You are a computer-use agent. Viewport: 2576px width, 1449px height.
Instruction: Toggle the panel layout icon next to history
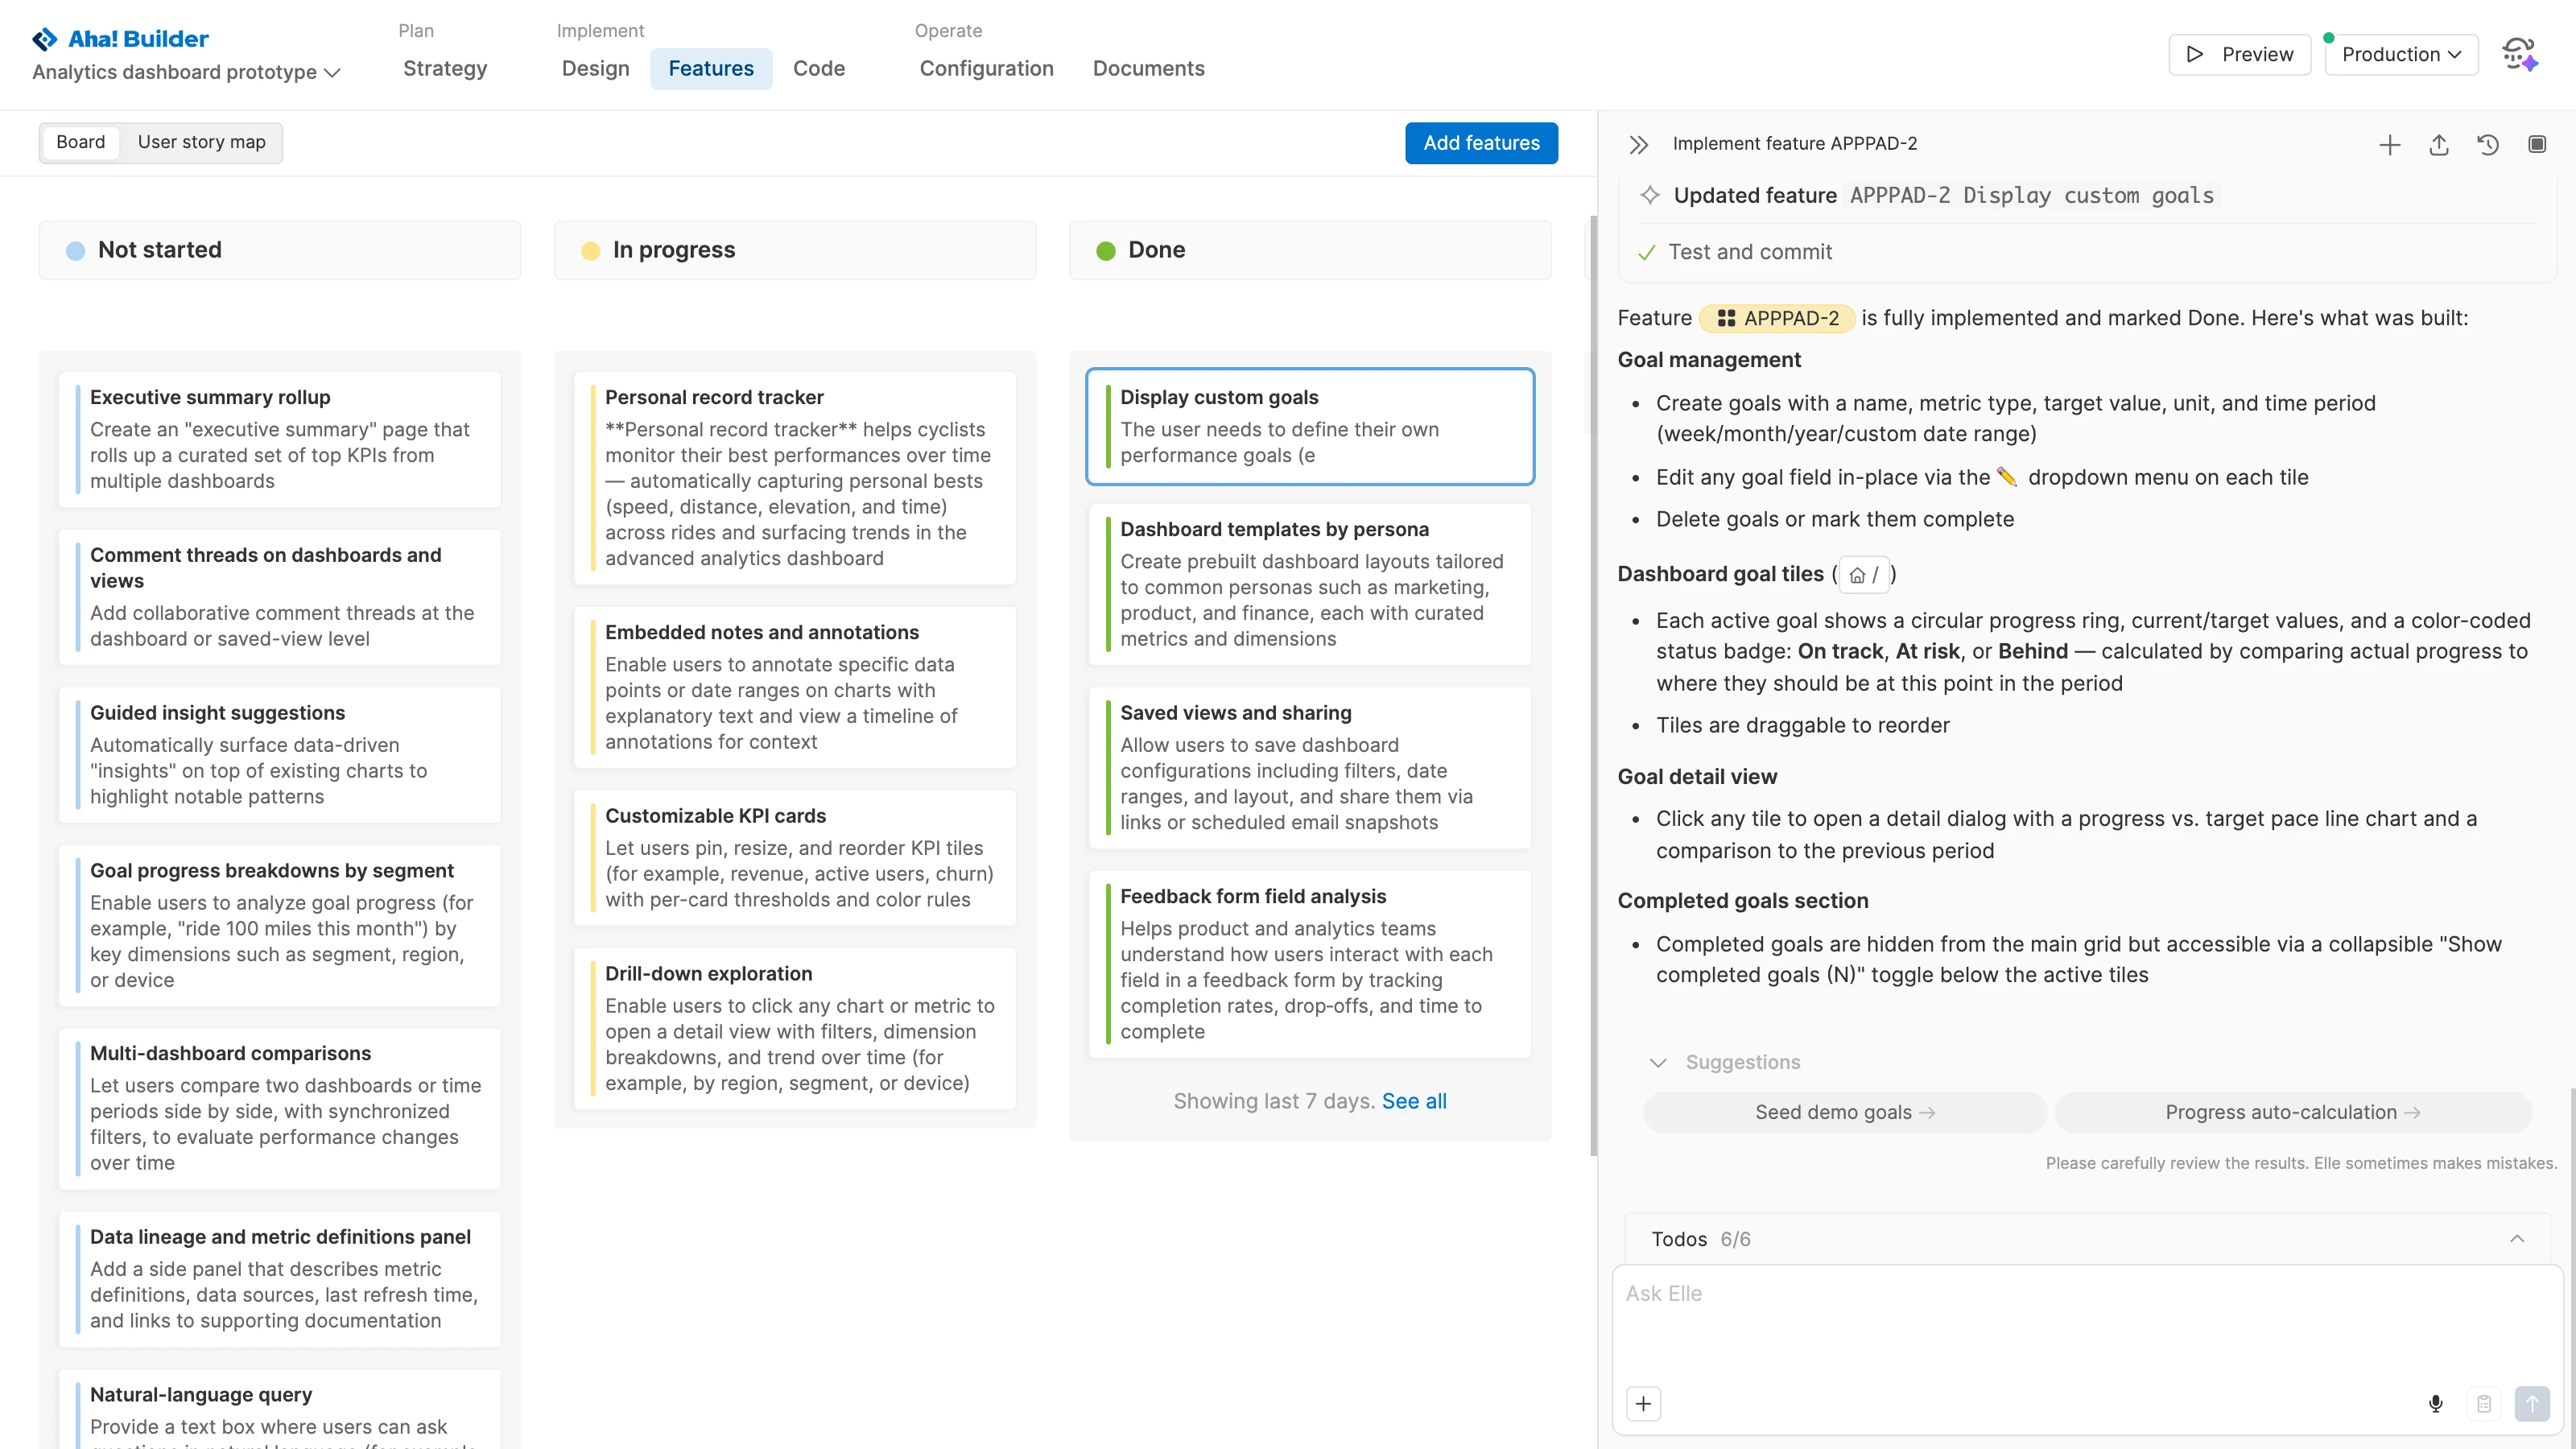2537,145
